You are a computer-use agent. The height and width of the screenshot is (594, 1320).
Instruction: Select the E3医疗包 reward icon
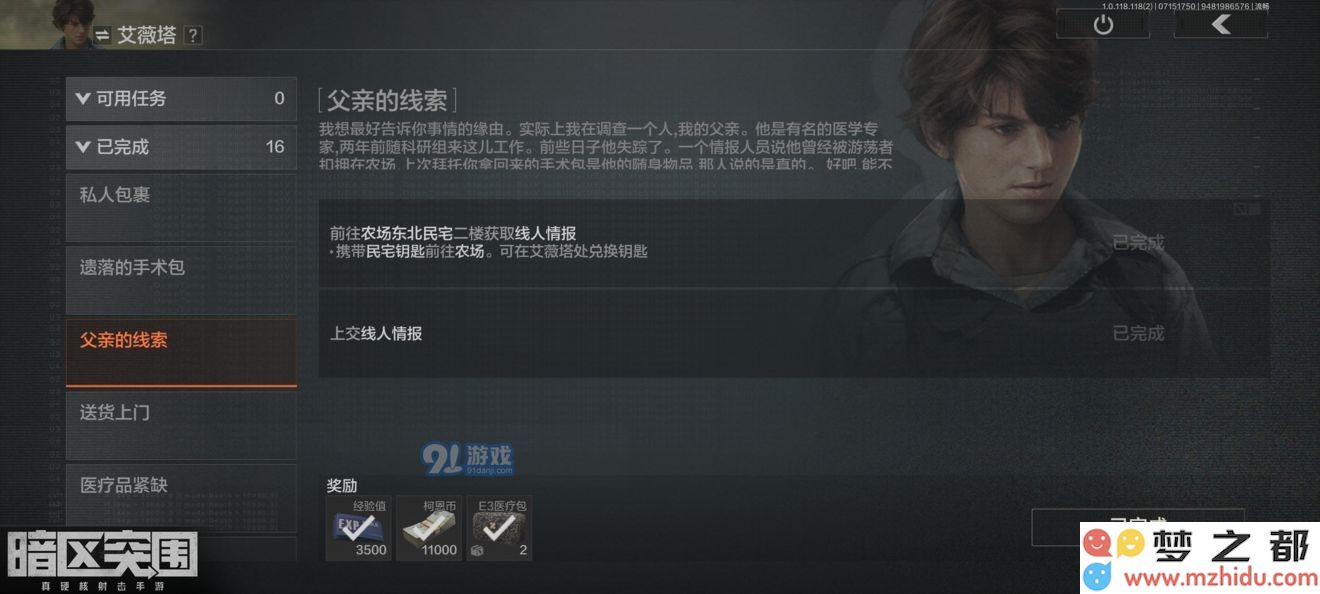(x=499, y=528)
